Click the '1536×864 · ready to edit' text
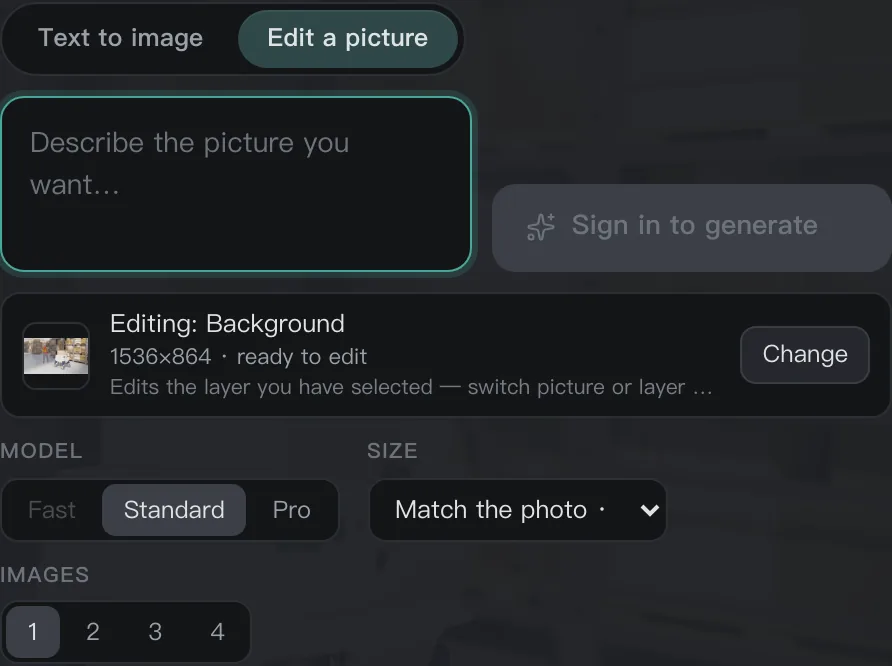892x666 pixels. pos(238,357)
